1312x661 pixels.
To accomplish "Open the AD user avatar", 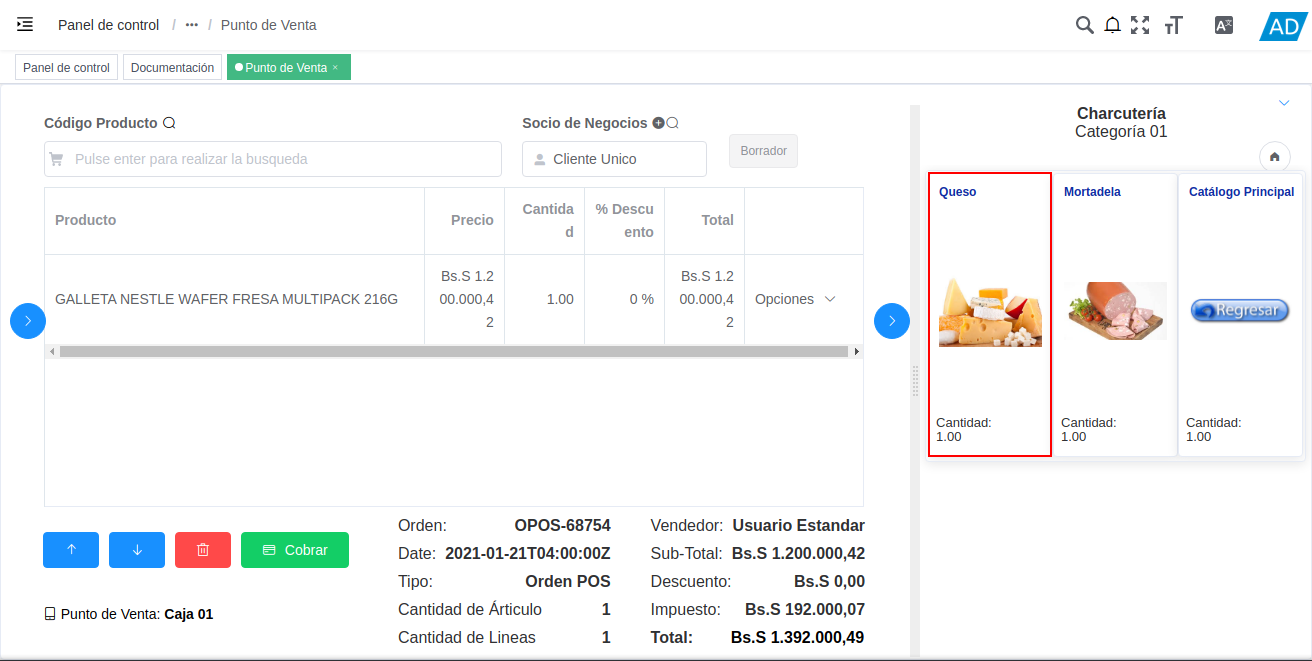I will [x=1282, y=26].
